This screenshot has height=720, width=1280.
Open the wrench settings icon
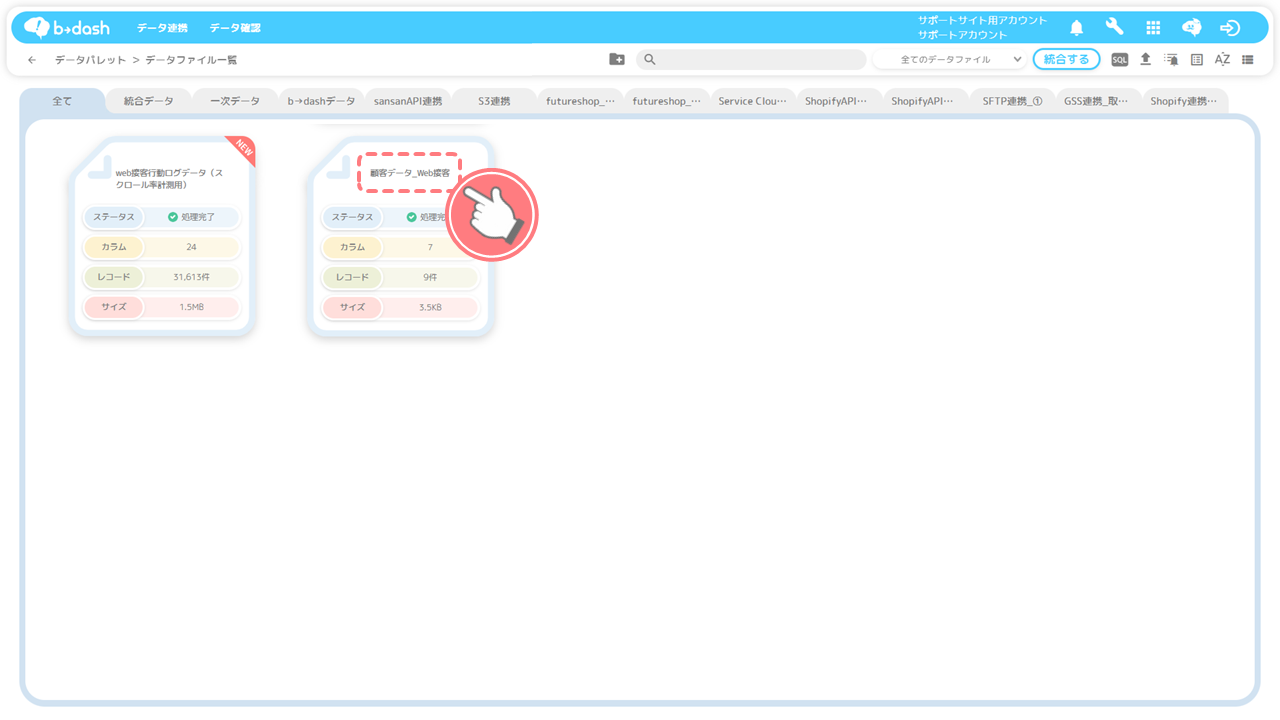coord(1114,27)
